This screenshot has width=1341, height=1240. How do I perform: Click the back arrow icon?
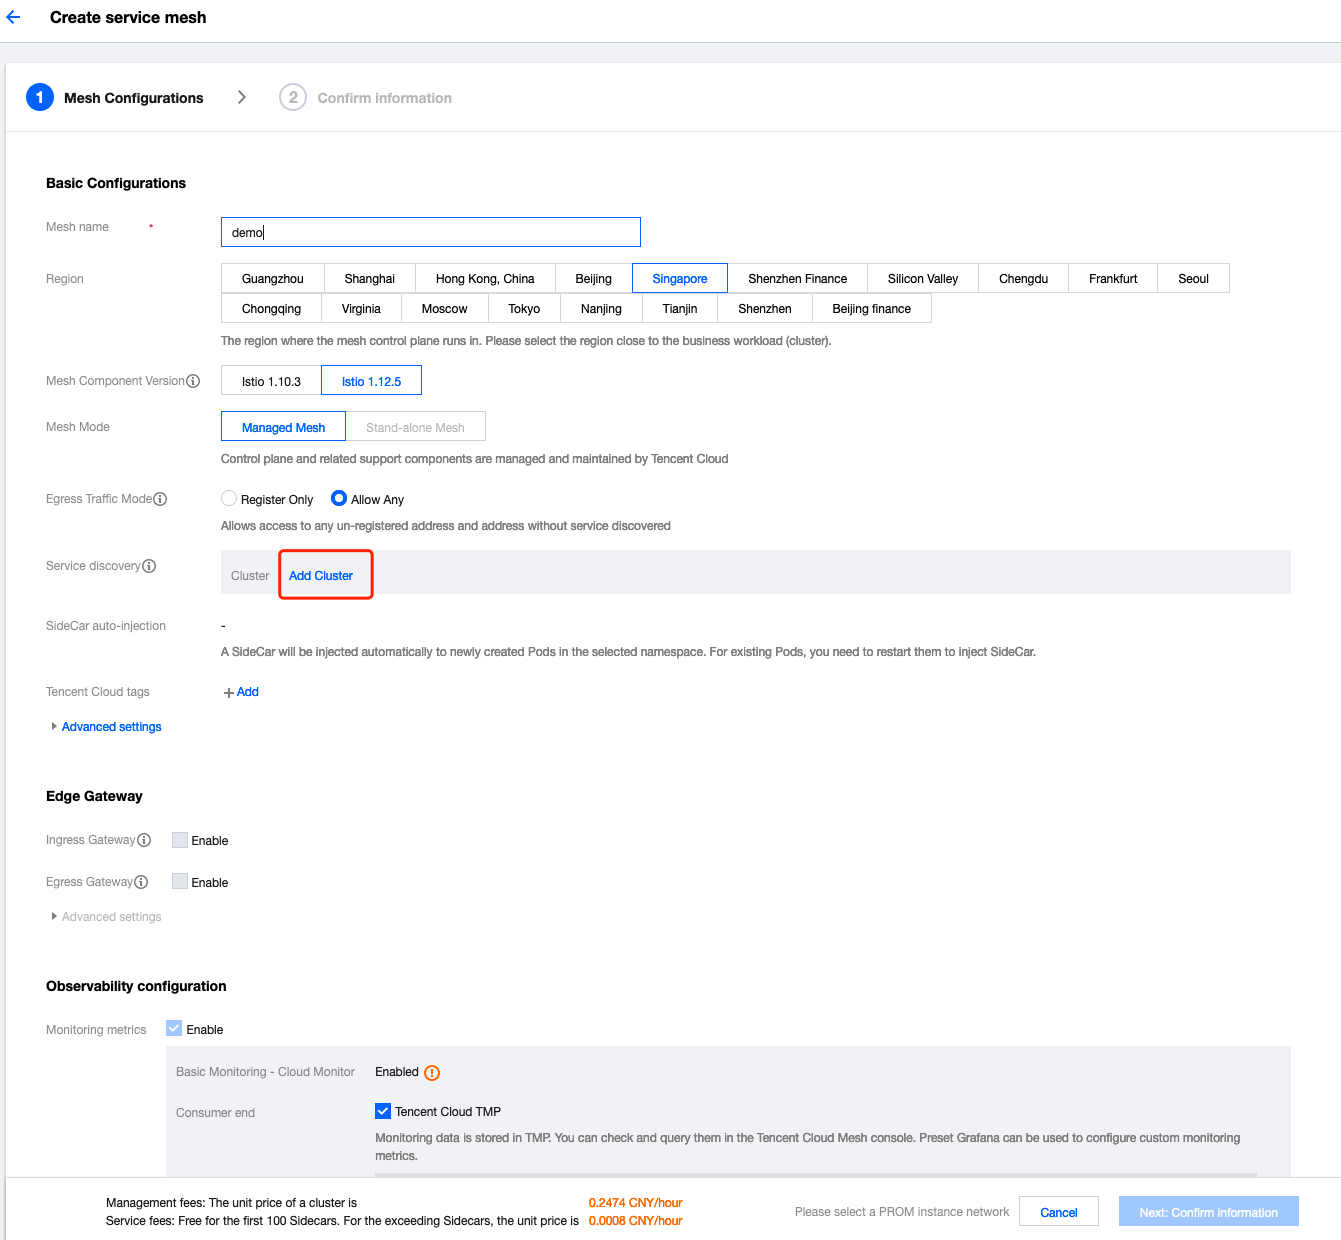pos(13,18)
